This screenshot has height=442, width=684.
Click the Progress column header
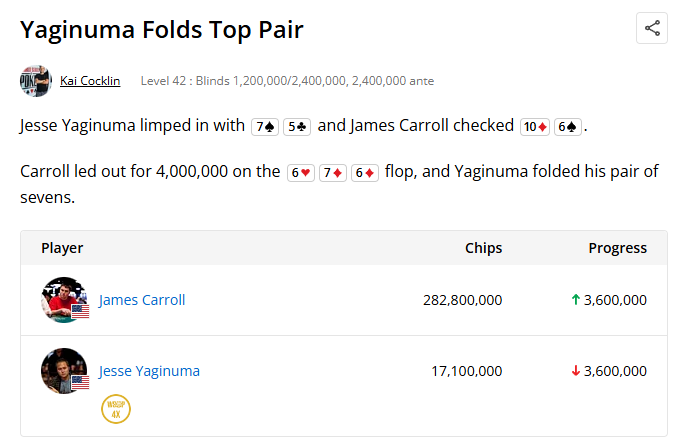click(x=617, y=248)
